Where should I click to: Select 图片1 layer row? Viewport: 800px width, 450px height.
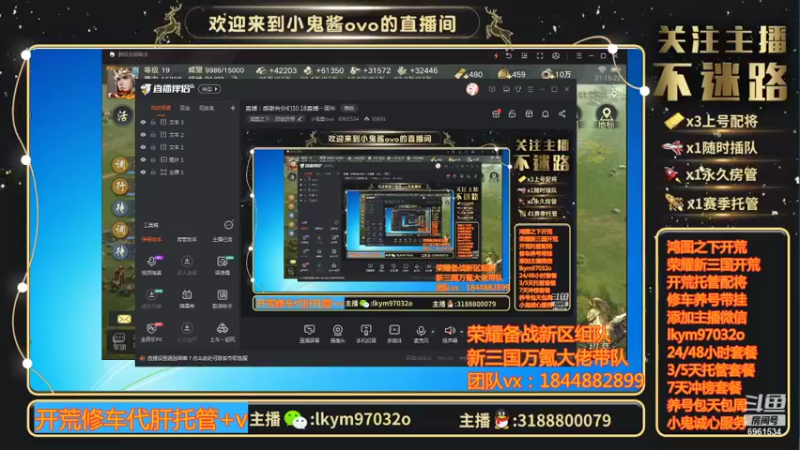pos(187,160)
